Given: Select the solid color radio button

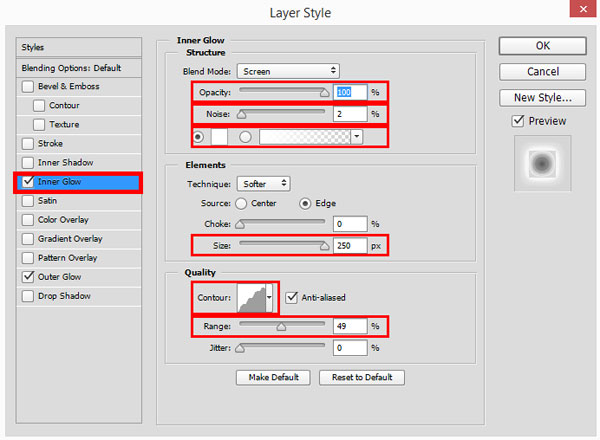Looking at the screenshot, I should 198,137.
